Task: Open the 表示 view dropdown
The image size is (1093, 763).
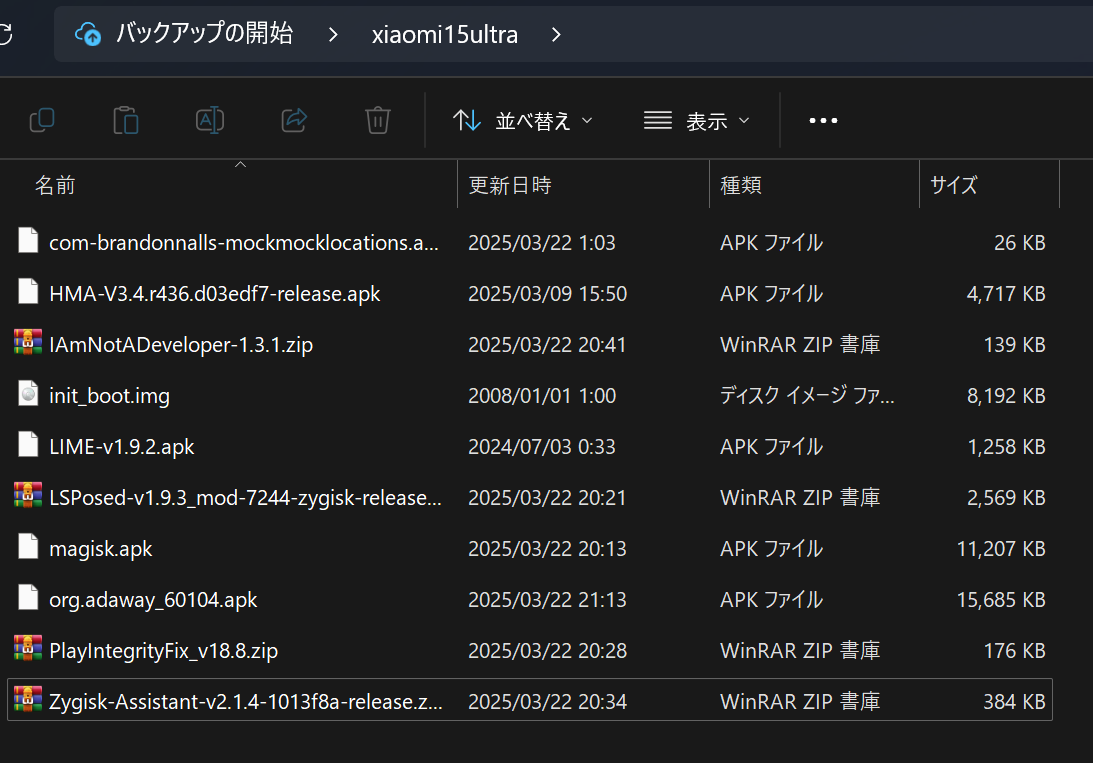Action: coord(696,121)
